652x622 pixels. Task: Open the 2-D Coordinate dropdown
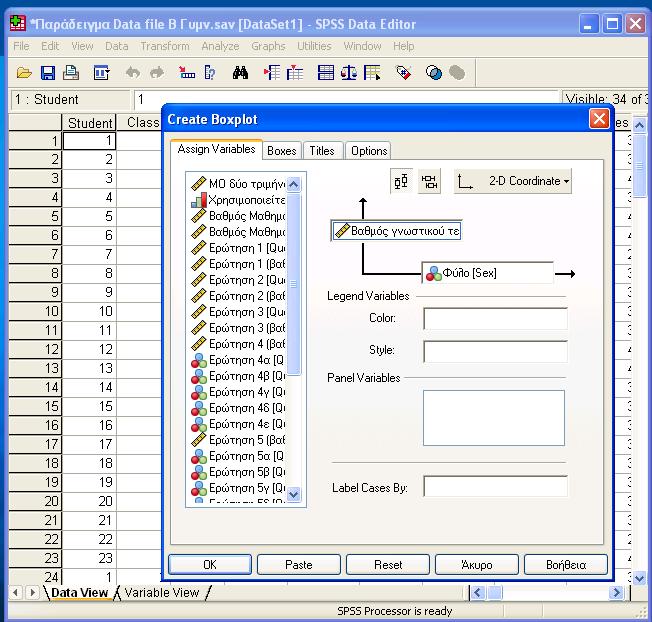pyautogui.click(x=512, y=181)
